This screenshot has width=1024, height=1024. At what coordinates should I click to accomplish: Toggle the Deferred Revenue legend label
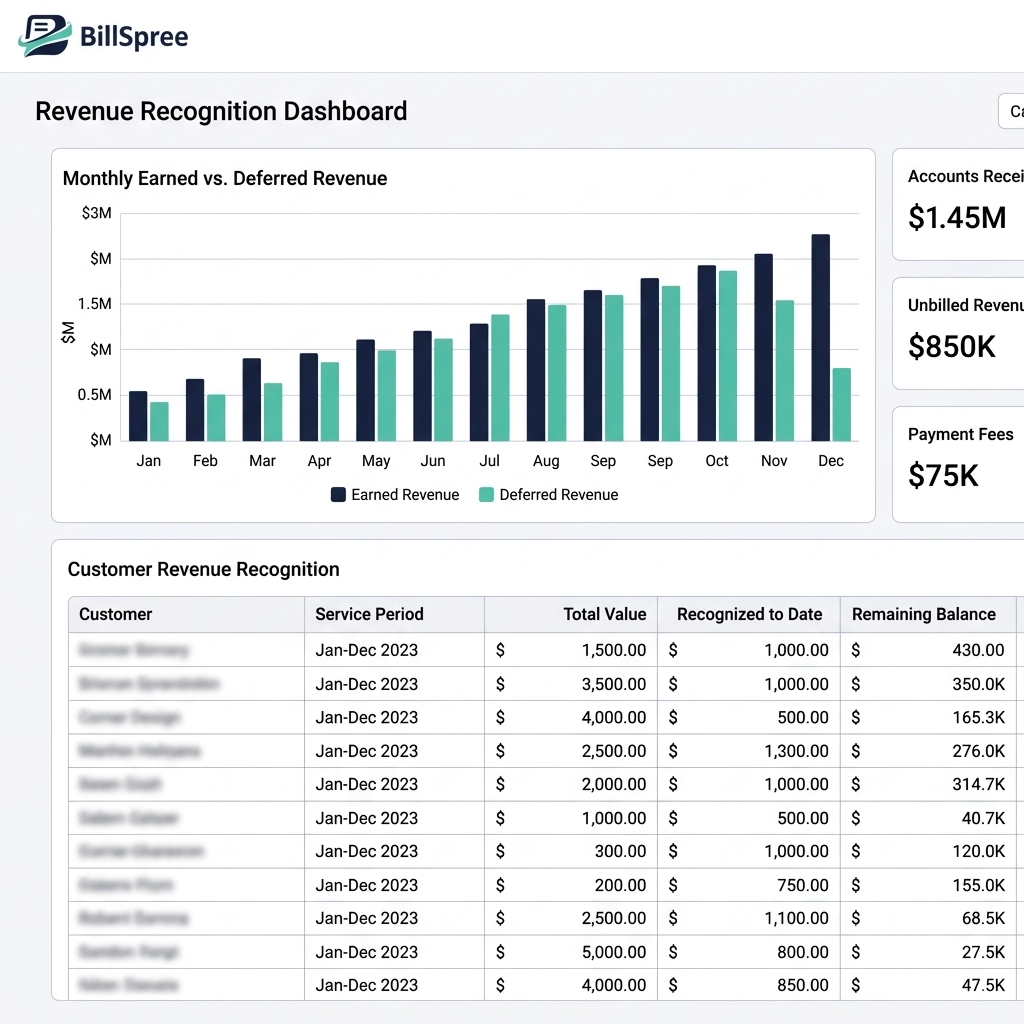click(558, 494)
